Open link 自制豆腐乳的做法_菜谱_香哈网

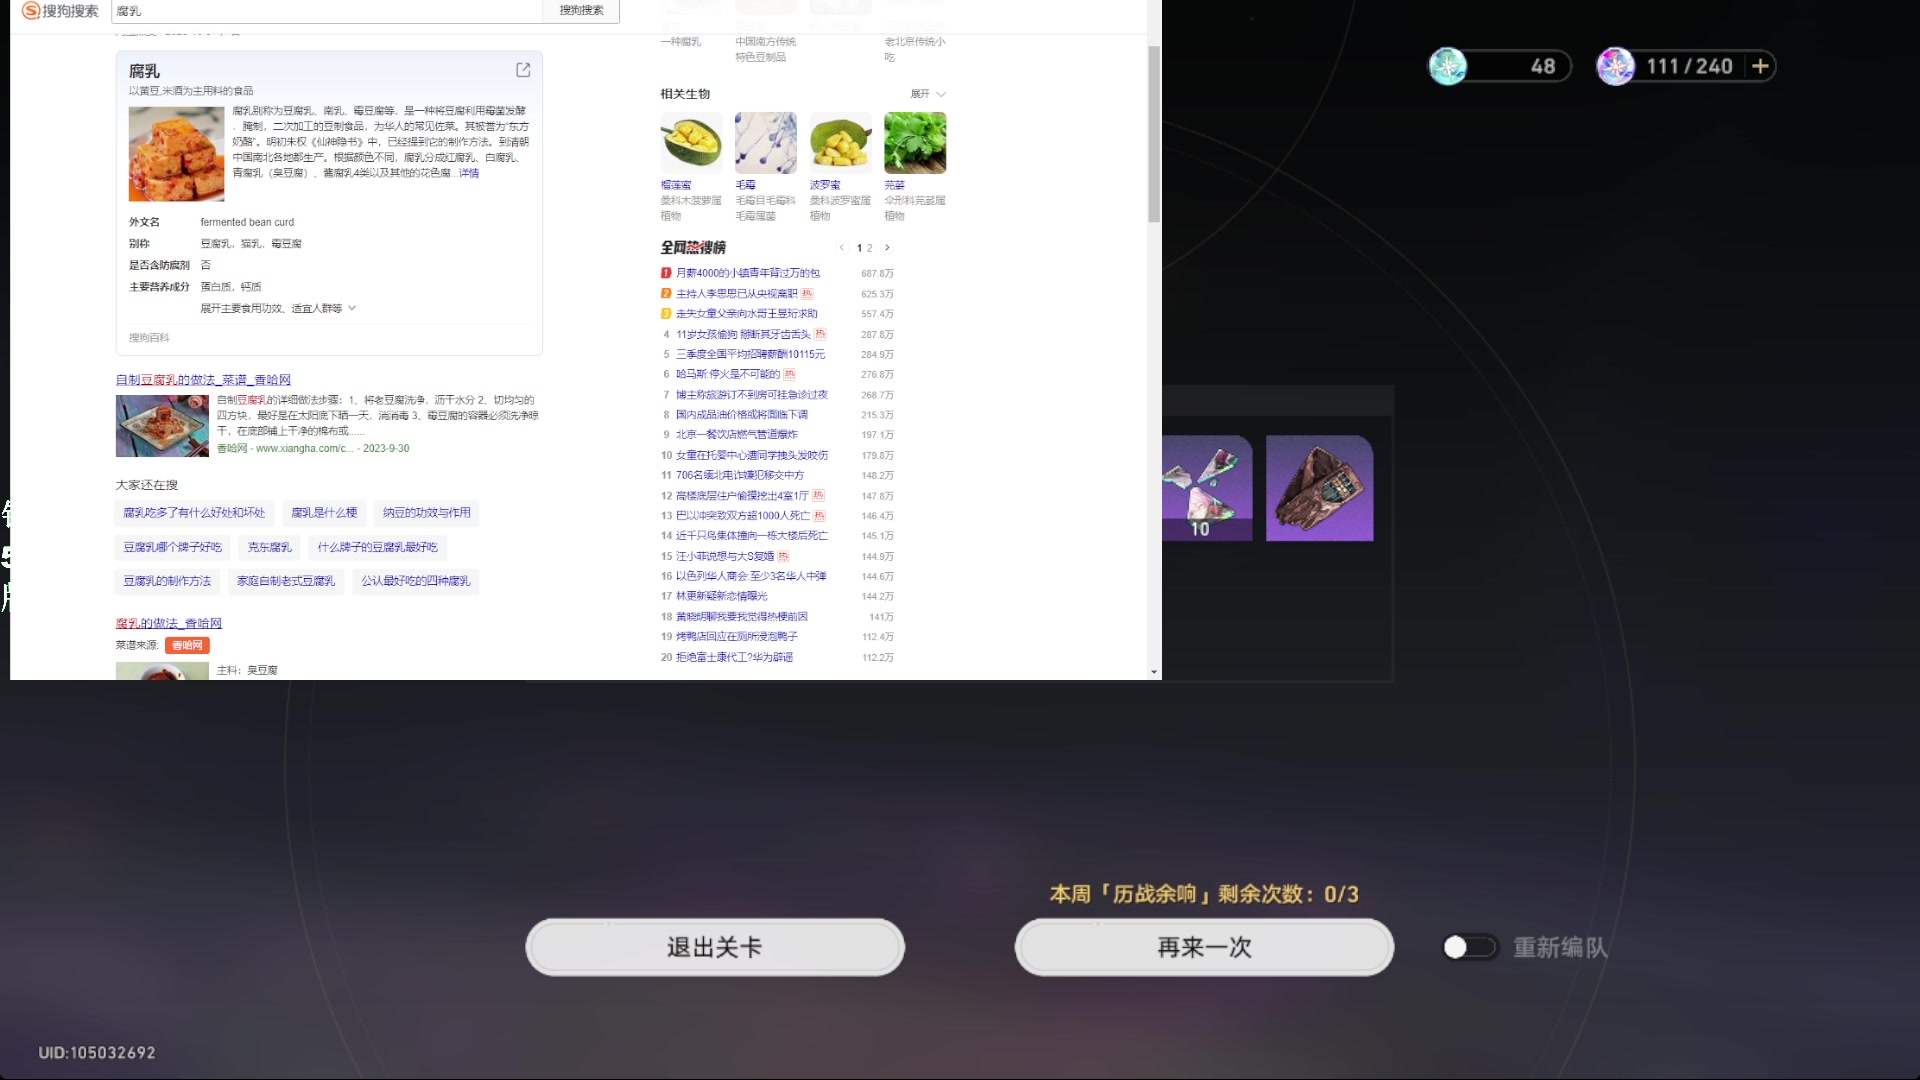tap(203, 380)
